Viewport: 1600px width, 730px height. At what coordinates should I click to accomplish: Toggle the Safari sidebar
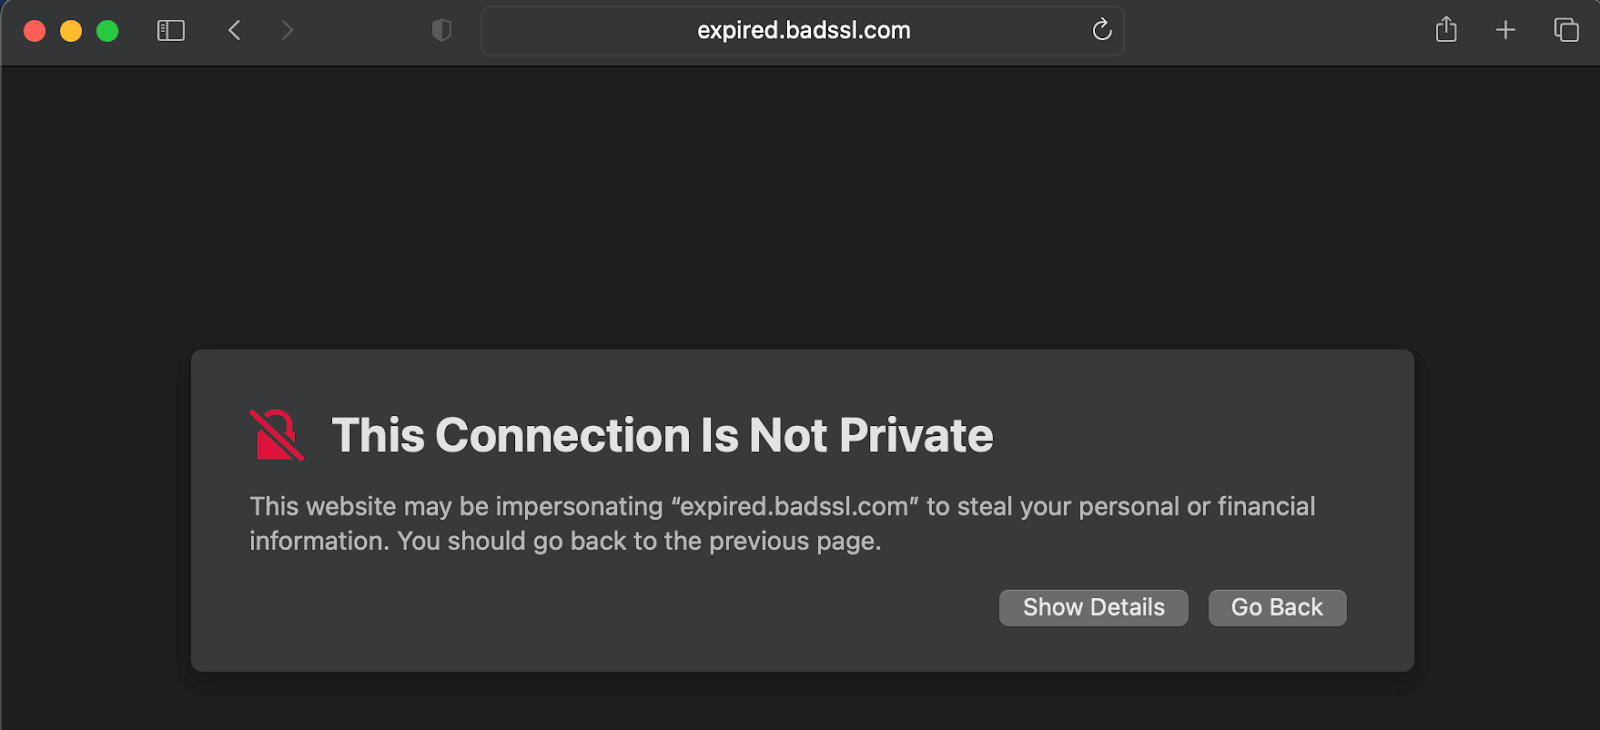pos(170,30)
